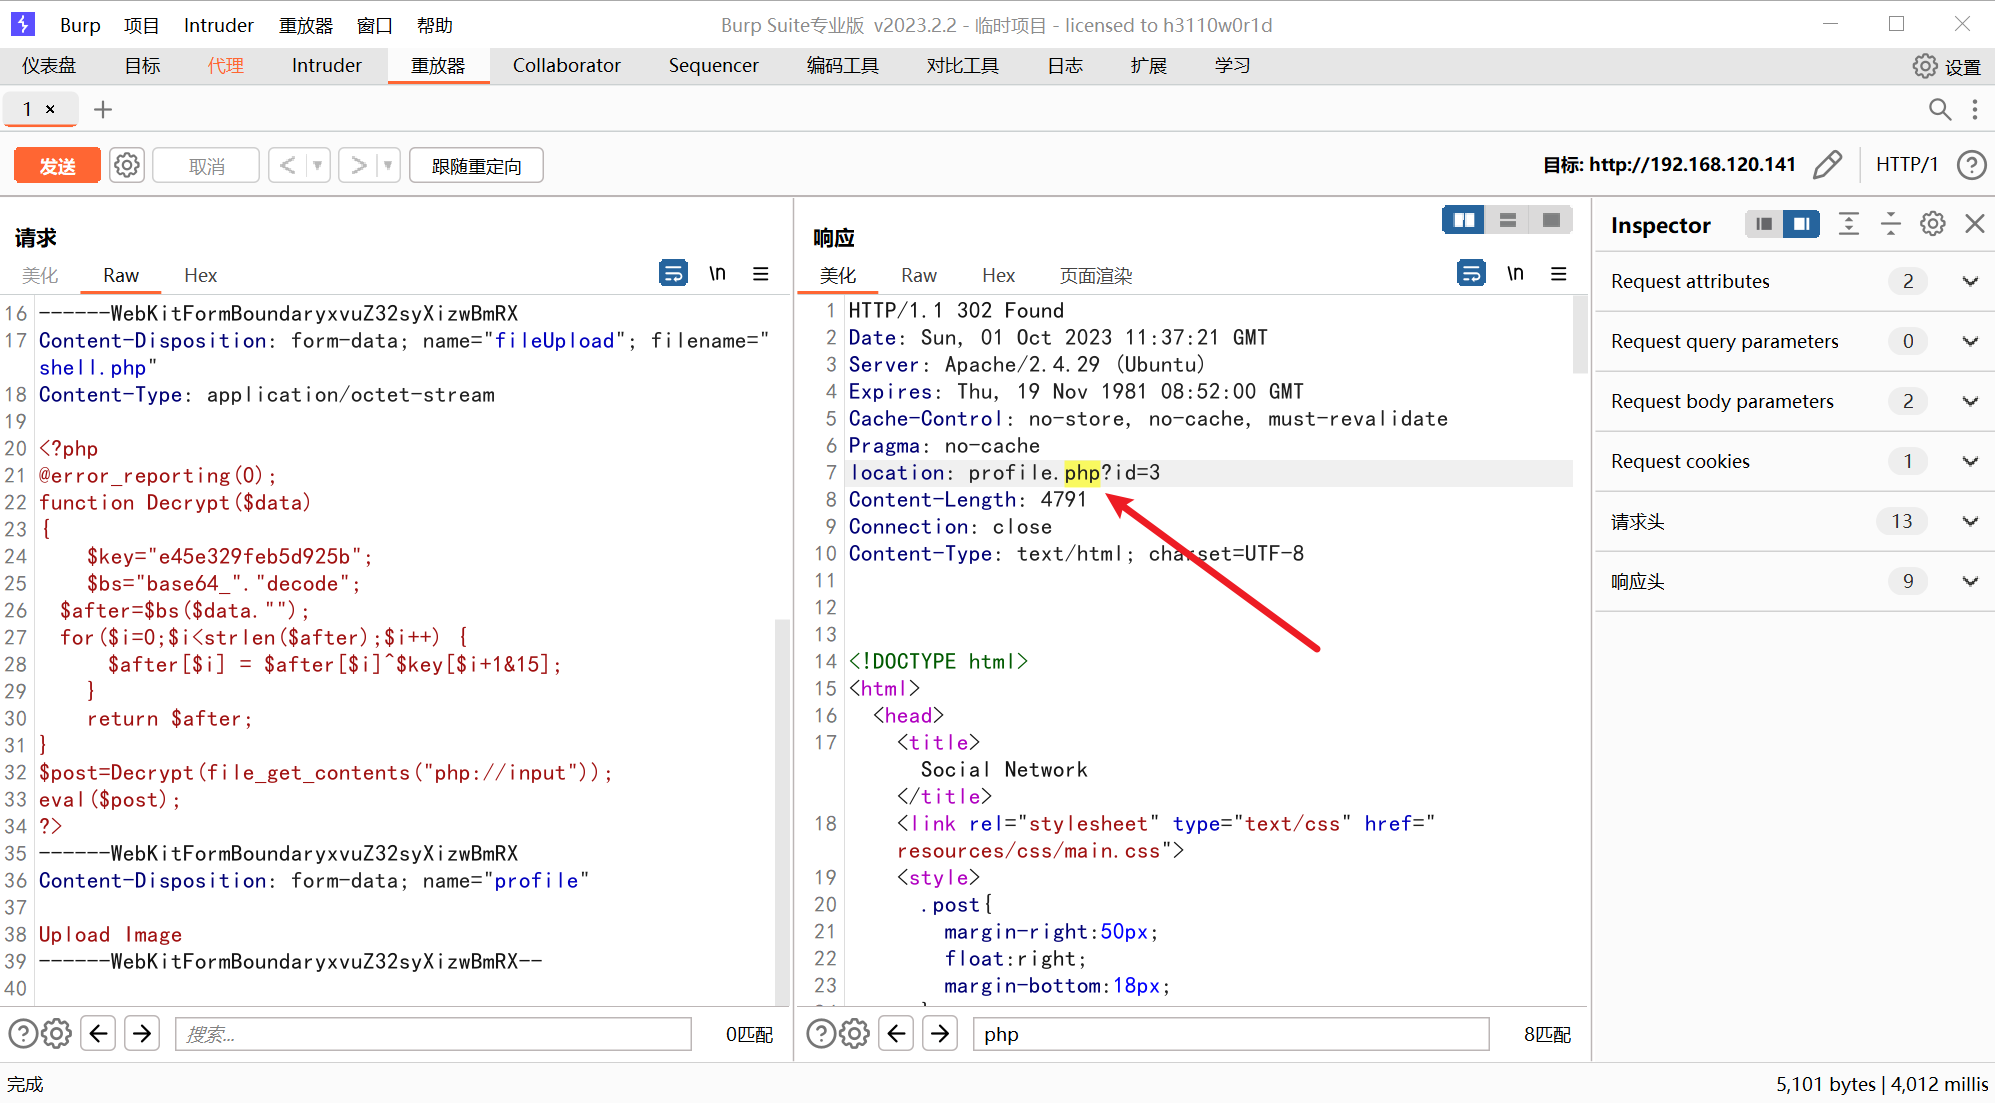Switch to the 代理 tab
1995x1103 pixels.
(225, 66)
